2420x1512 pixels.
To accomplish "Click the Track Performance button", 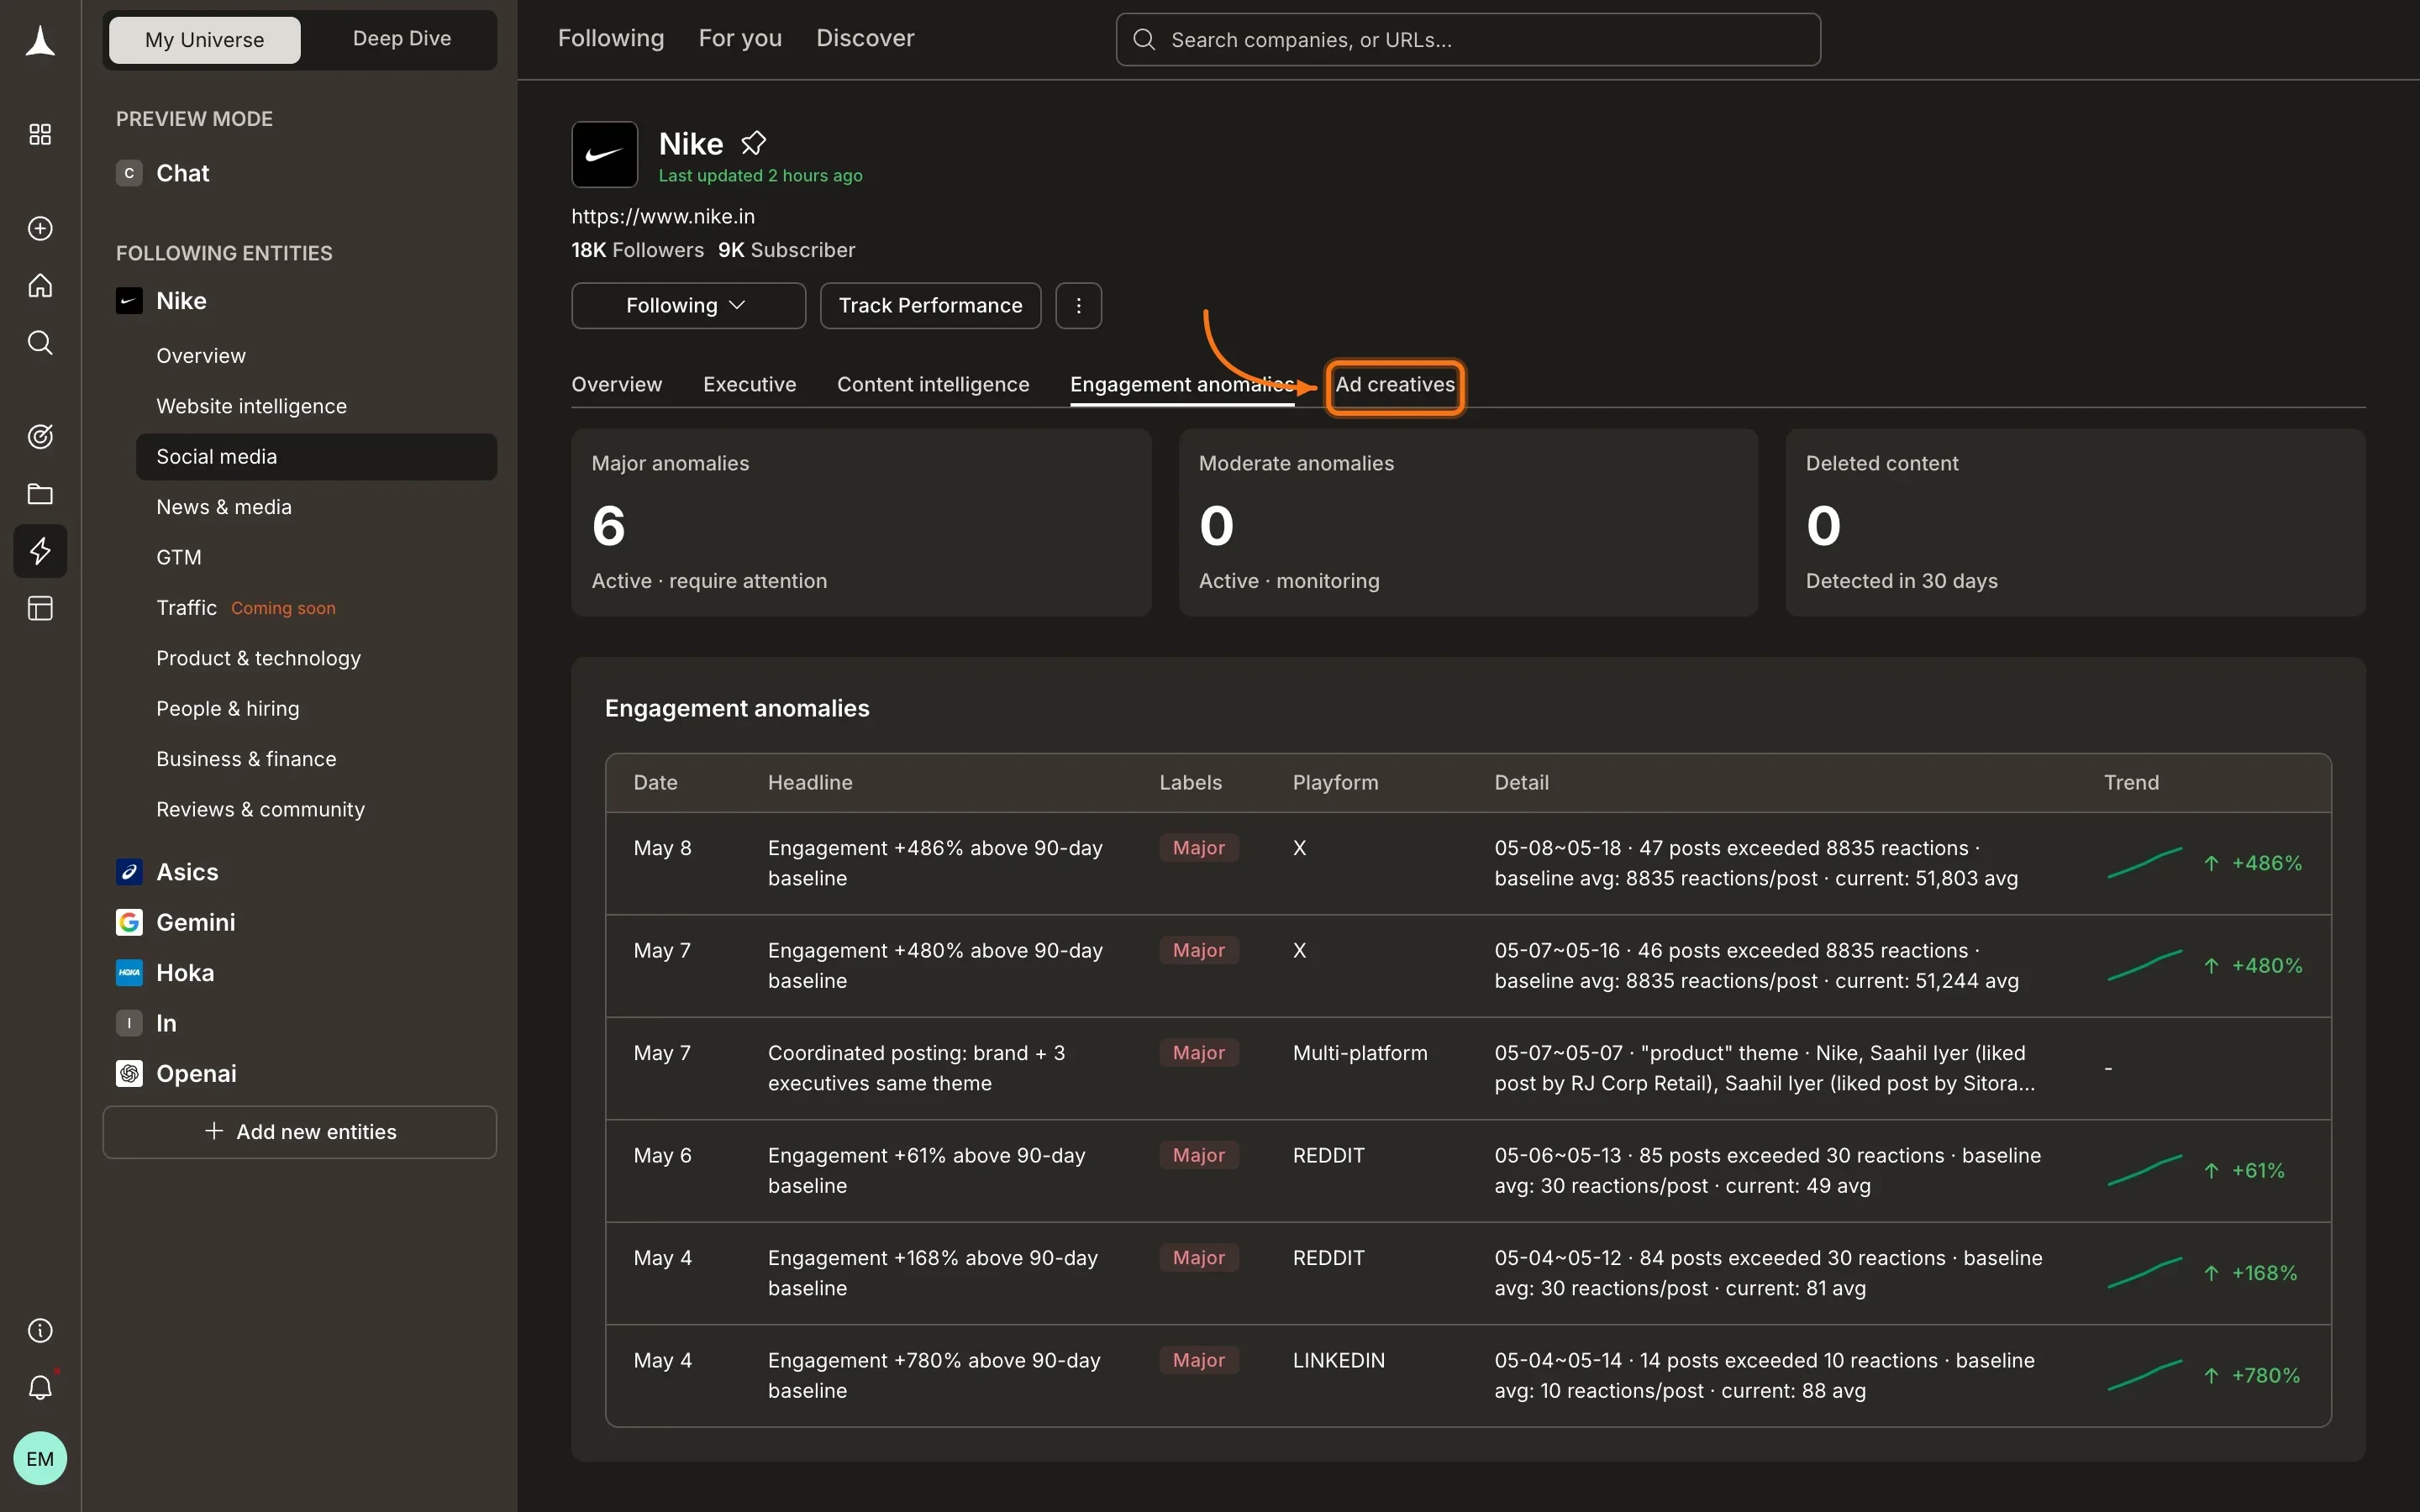I will pos(930,305).
